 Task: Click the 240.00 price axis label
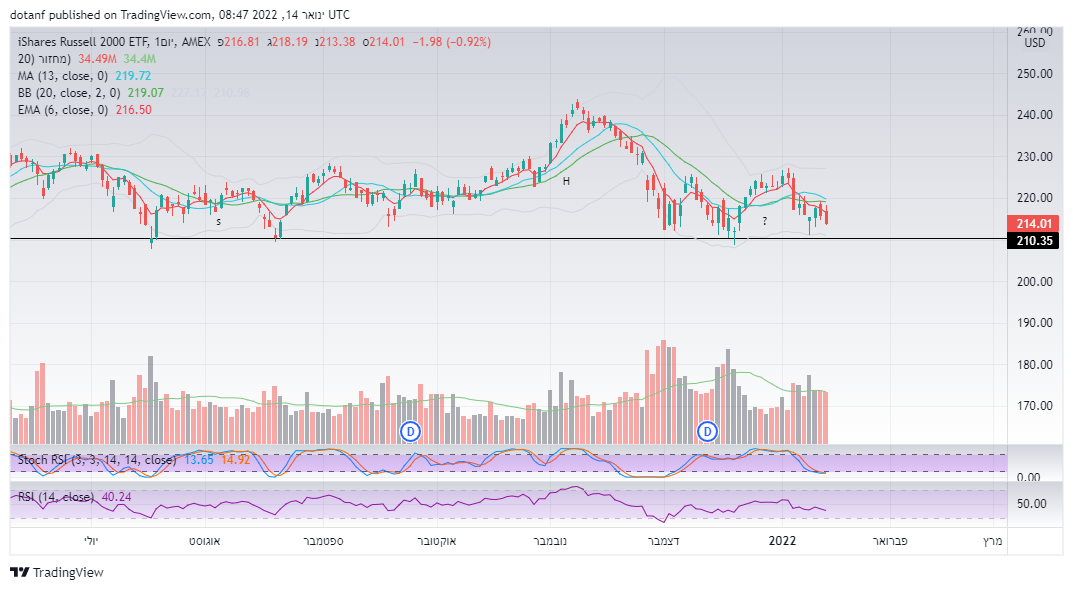[x=1035, y=115]
